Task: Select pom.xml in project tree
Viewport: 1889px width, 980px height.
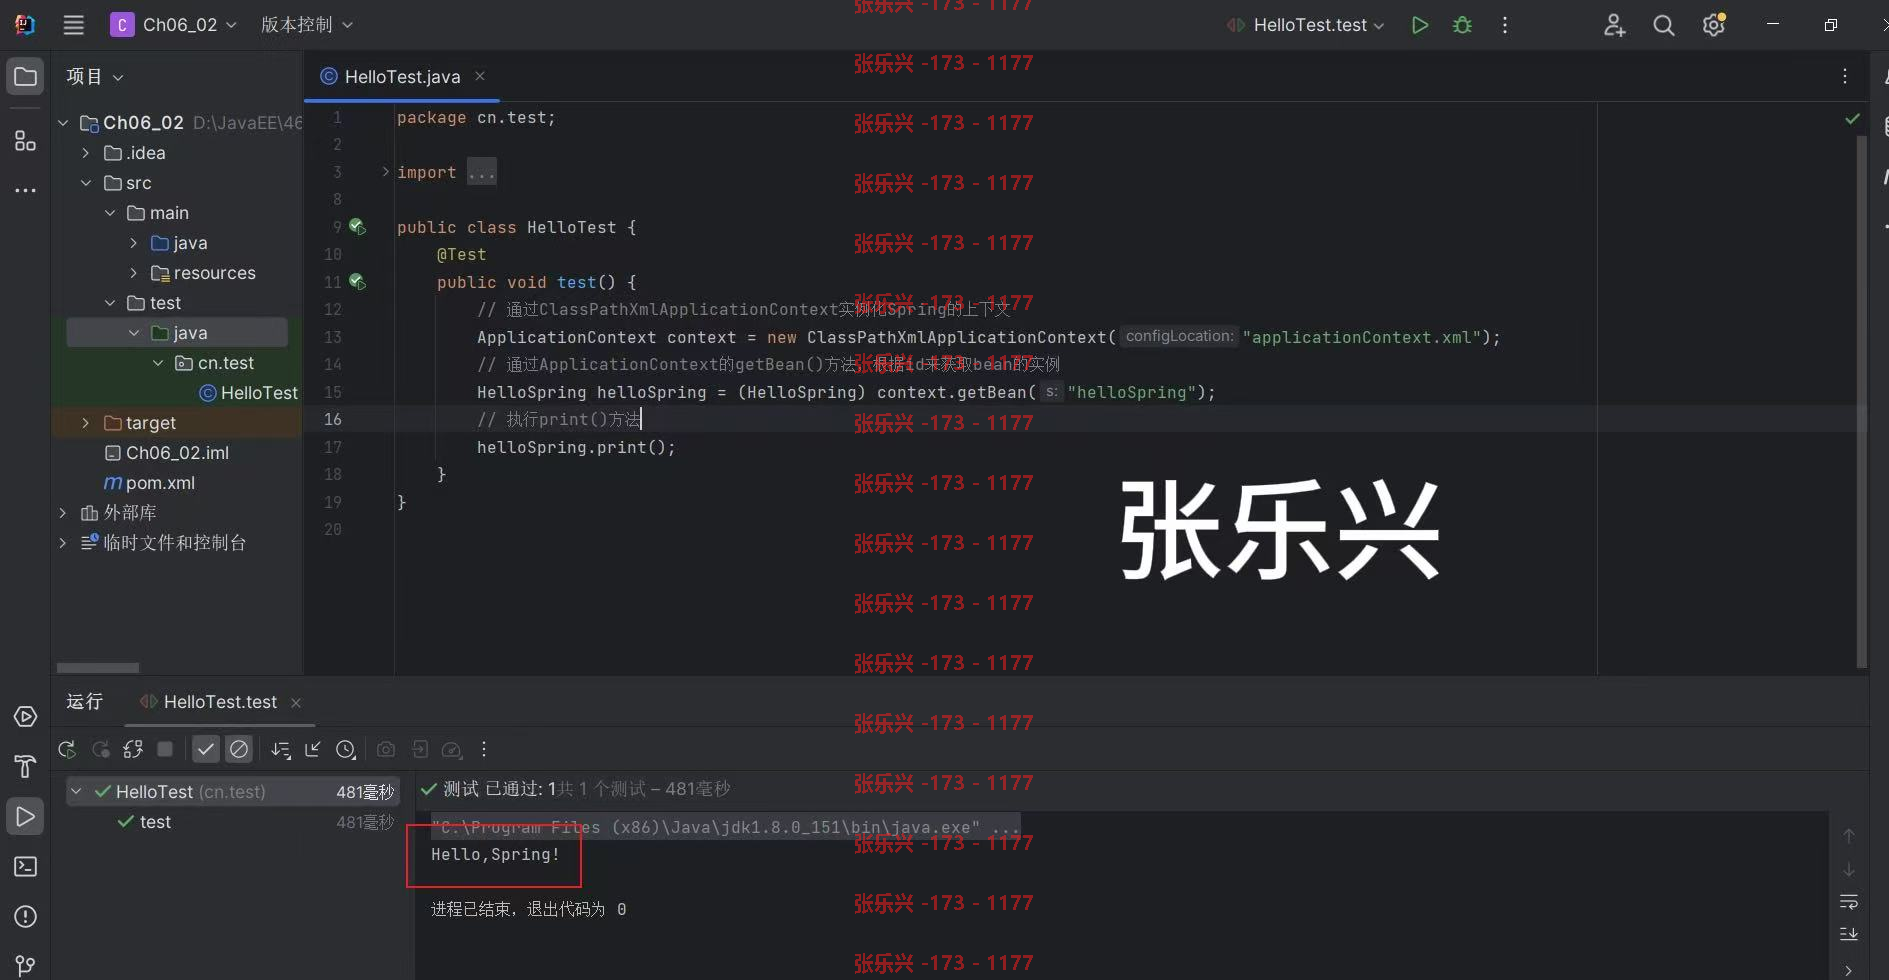Action: pyautogui.click(x=150, y=483)
